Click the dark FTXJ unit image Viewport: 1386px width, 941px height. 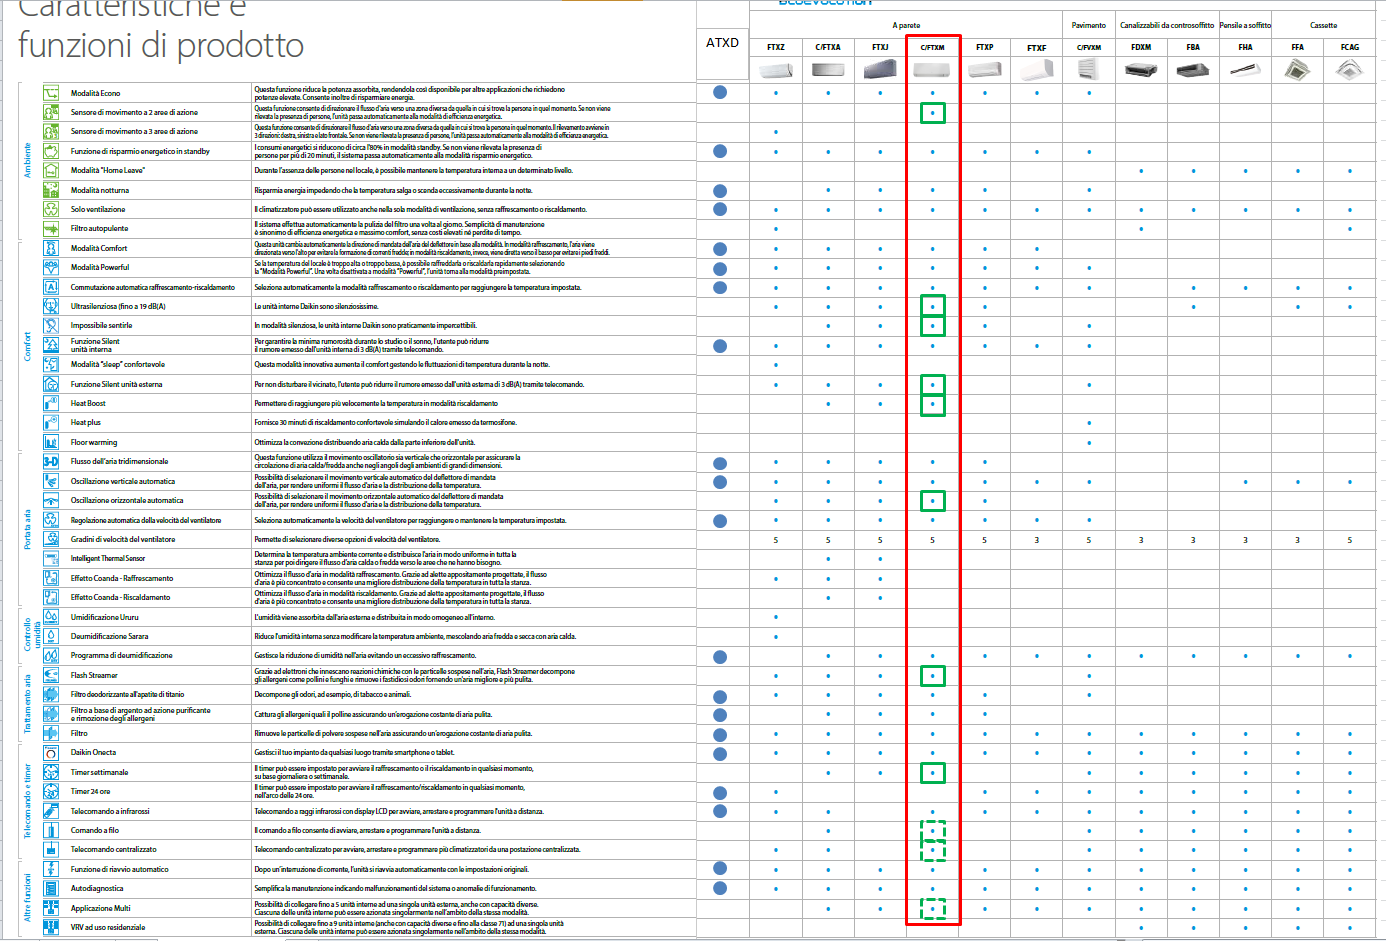click(x=880, y=70)
